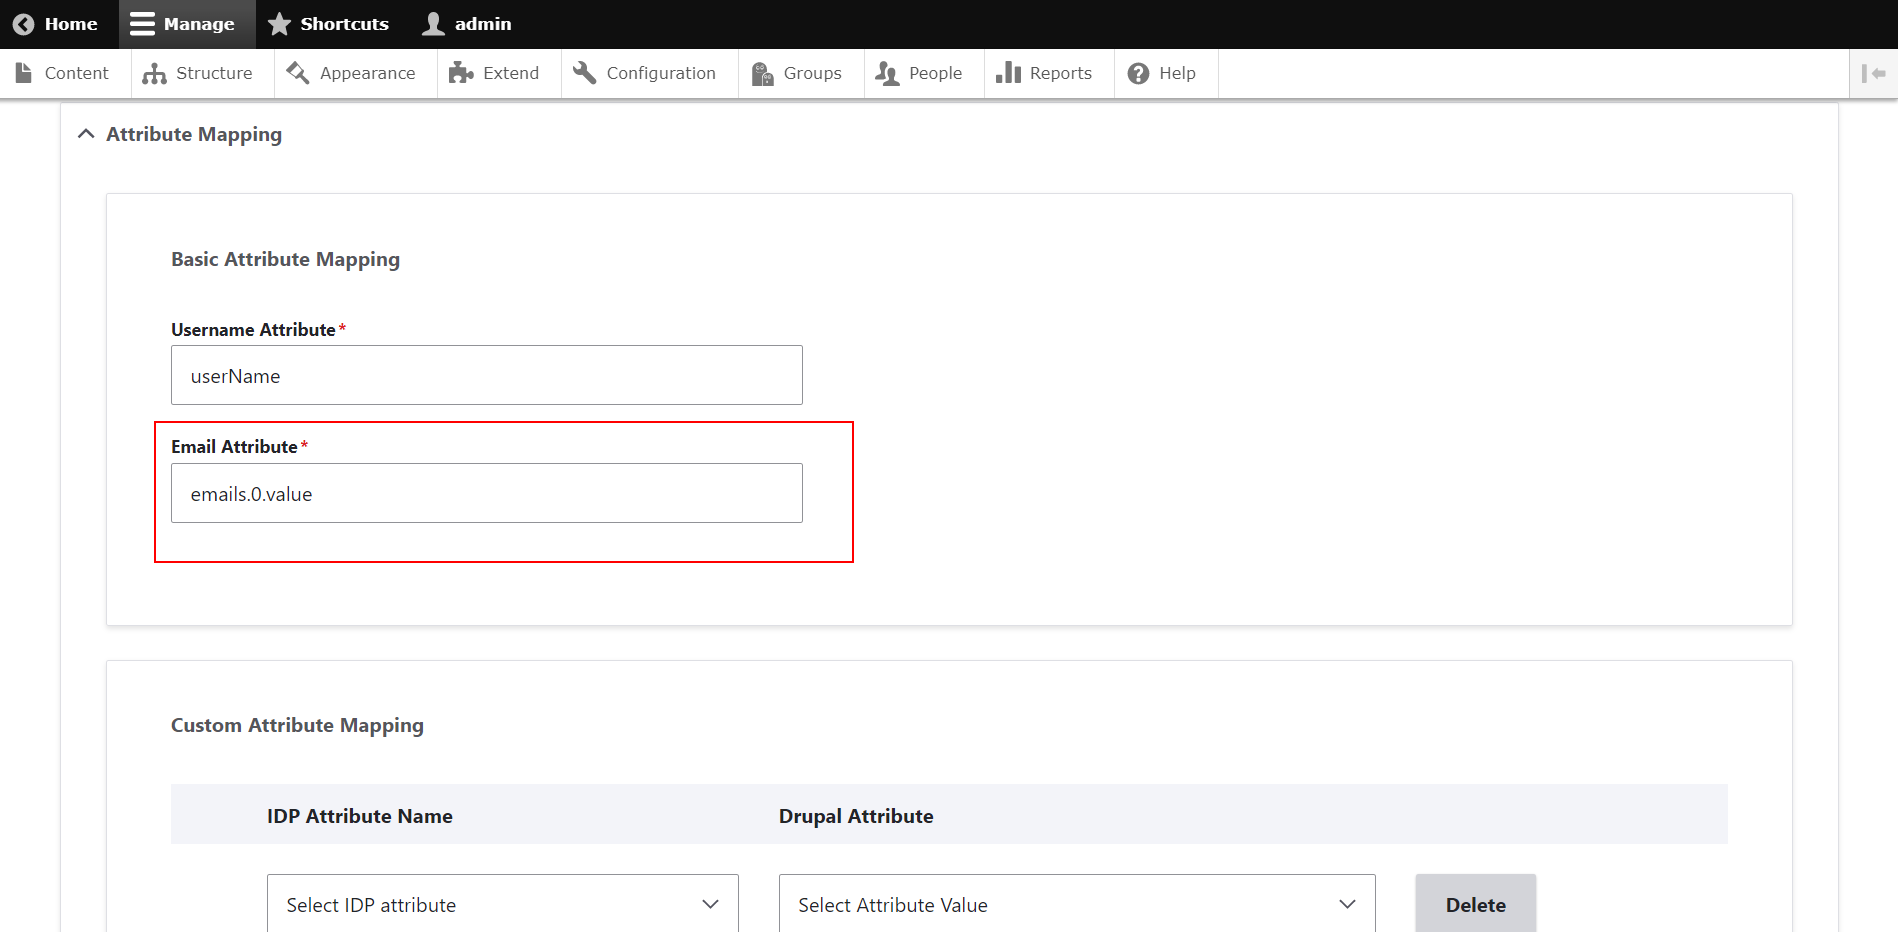Click the Home back-arrow icon
Image resolution: width=1898 pixels, height=932 pixels.
pyautogui.click(x=23, y=24)
